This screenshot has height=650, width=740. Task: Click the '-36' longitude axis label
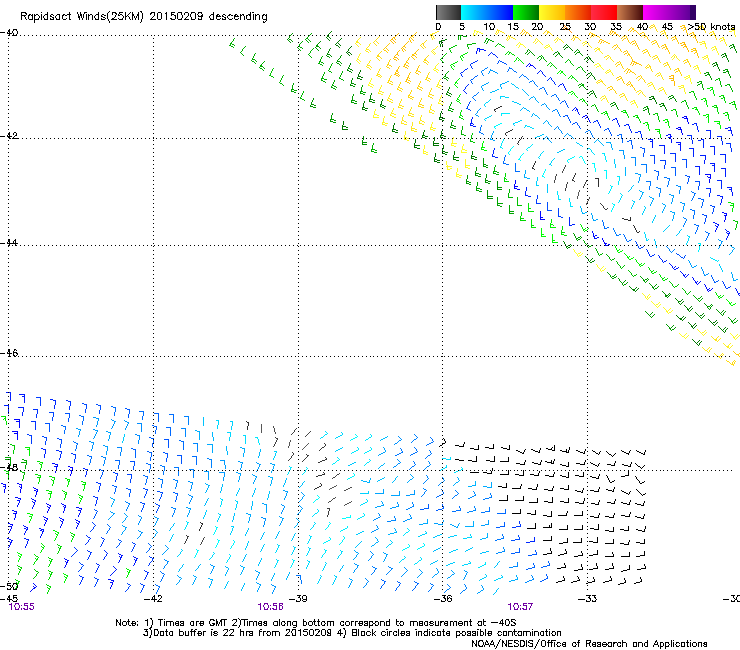pyautogui.click(x=443, y=599)
